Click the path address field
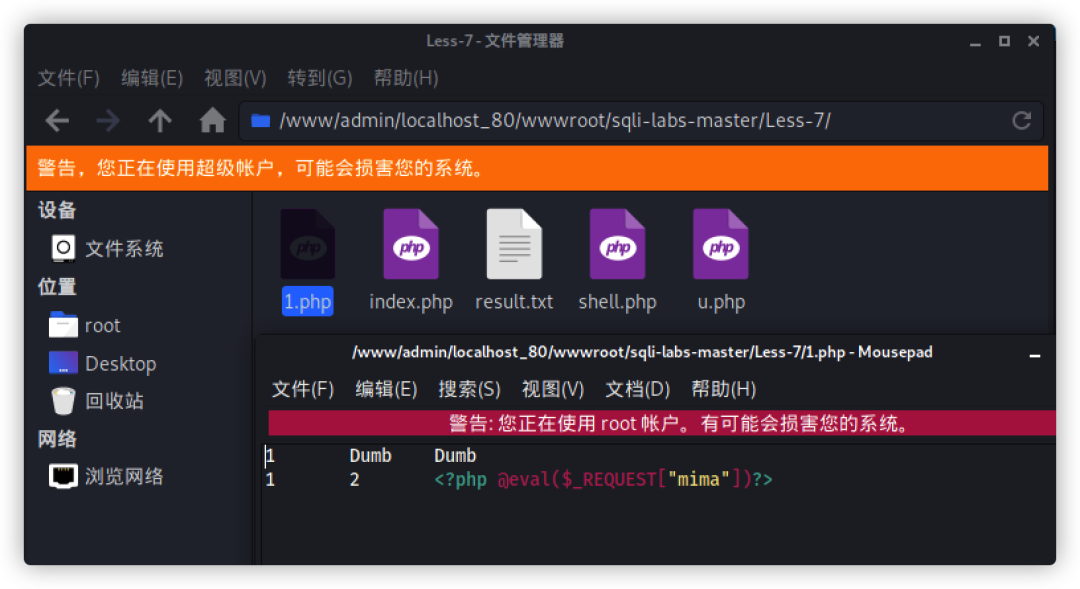Image resolution: width=1080 pixels, height=589 pixels. click(x=641, y=121)
